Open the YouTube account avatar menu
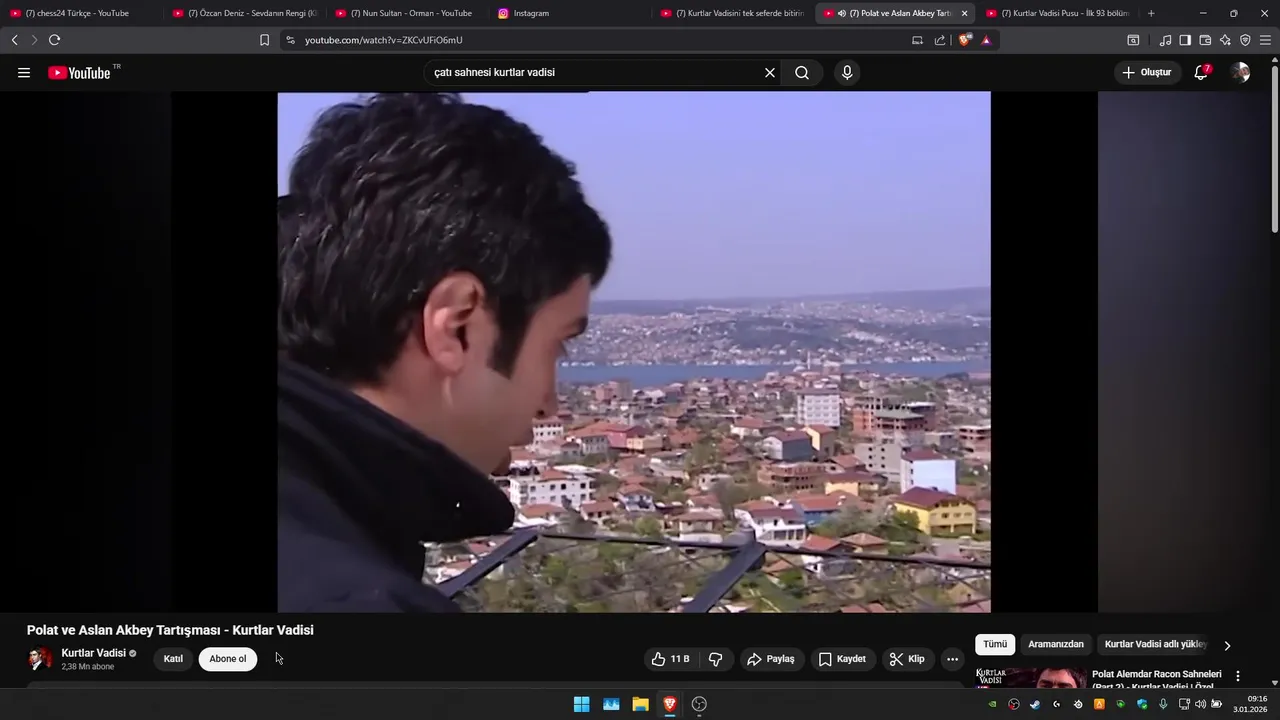This screenshot has height=720, width=1280. coord(1240,73)
